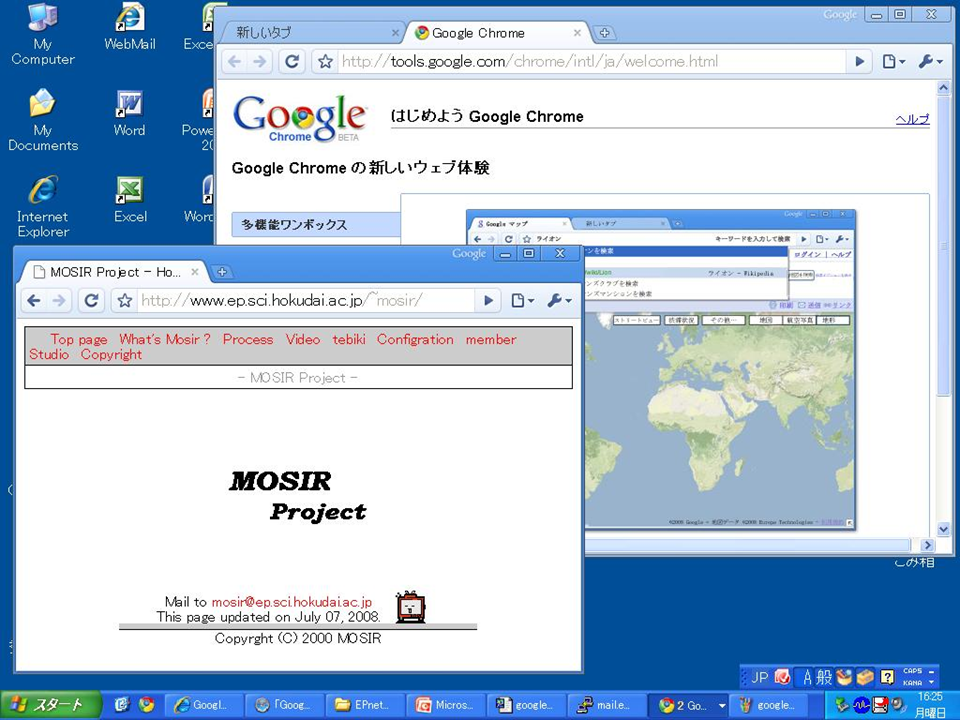This screenshot has width=960, height=720.
Task: Reload the Google Chrome welcome page
Action: (292, 61)
